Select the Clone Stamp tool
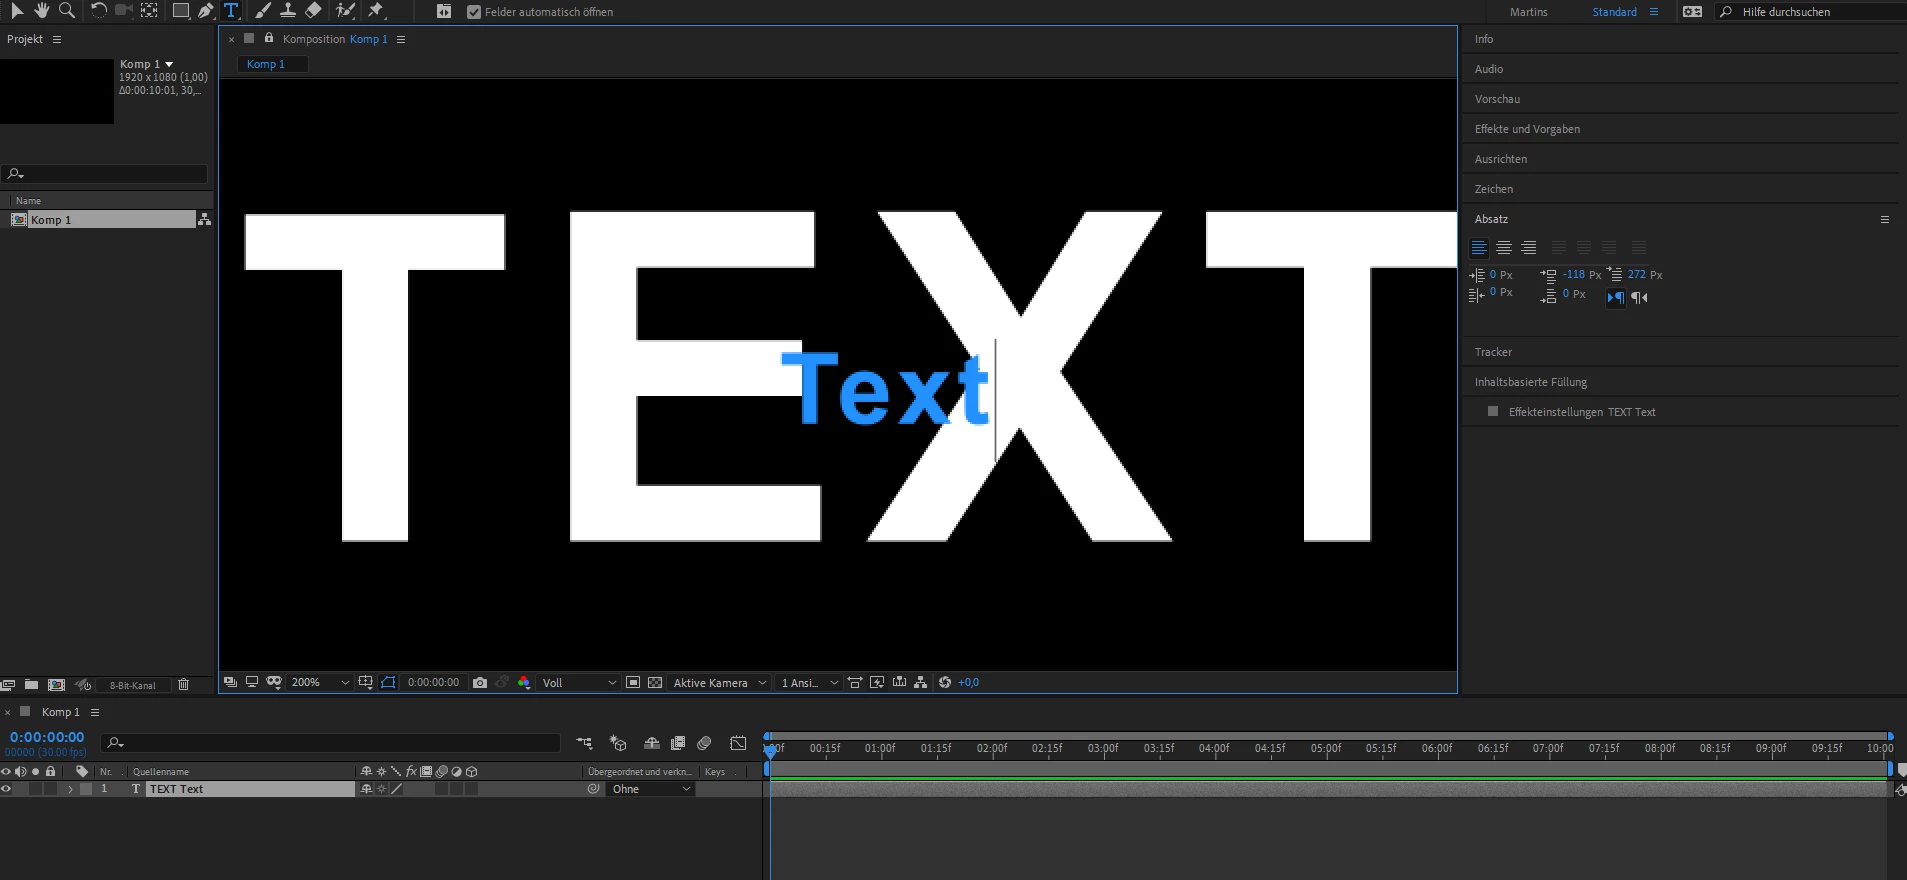1907x880 pixels. click(x=288, y=11)
